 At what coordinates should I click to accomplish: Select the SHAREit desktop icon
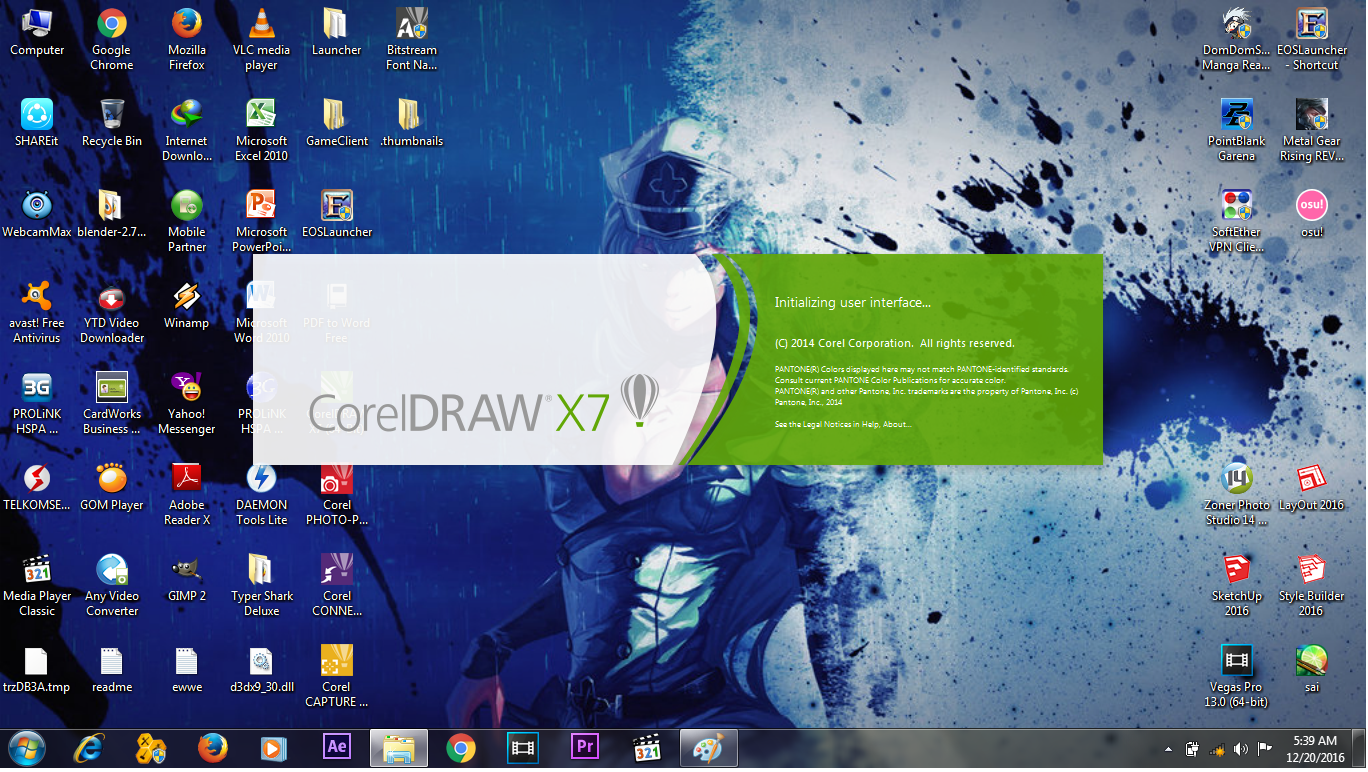37,124
